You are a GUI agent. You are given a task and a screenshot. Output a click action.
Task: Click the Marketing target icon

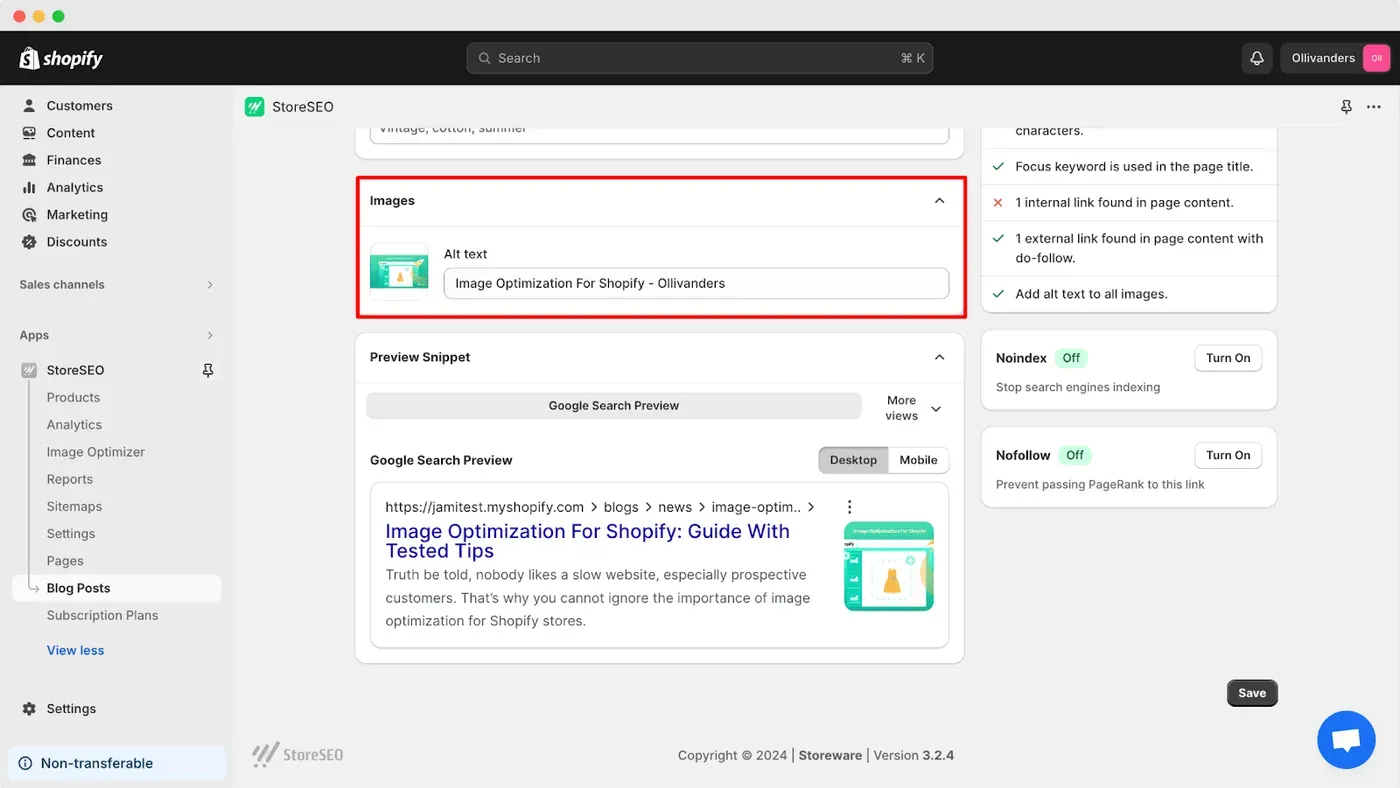click(29, 214)
